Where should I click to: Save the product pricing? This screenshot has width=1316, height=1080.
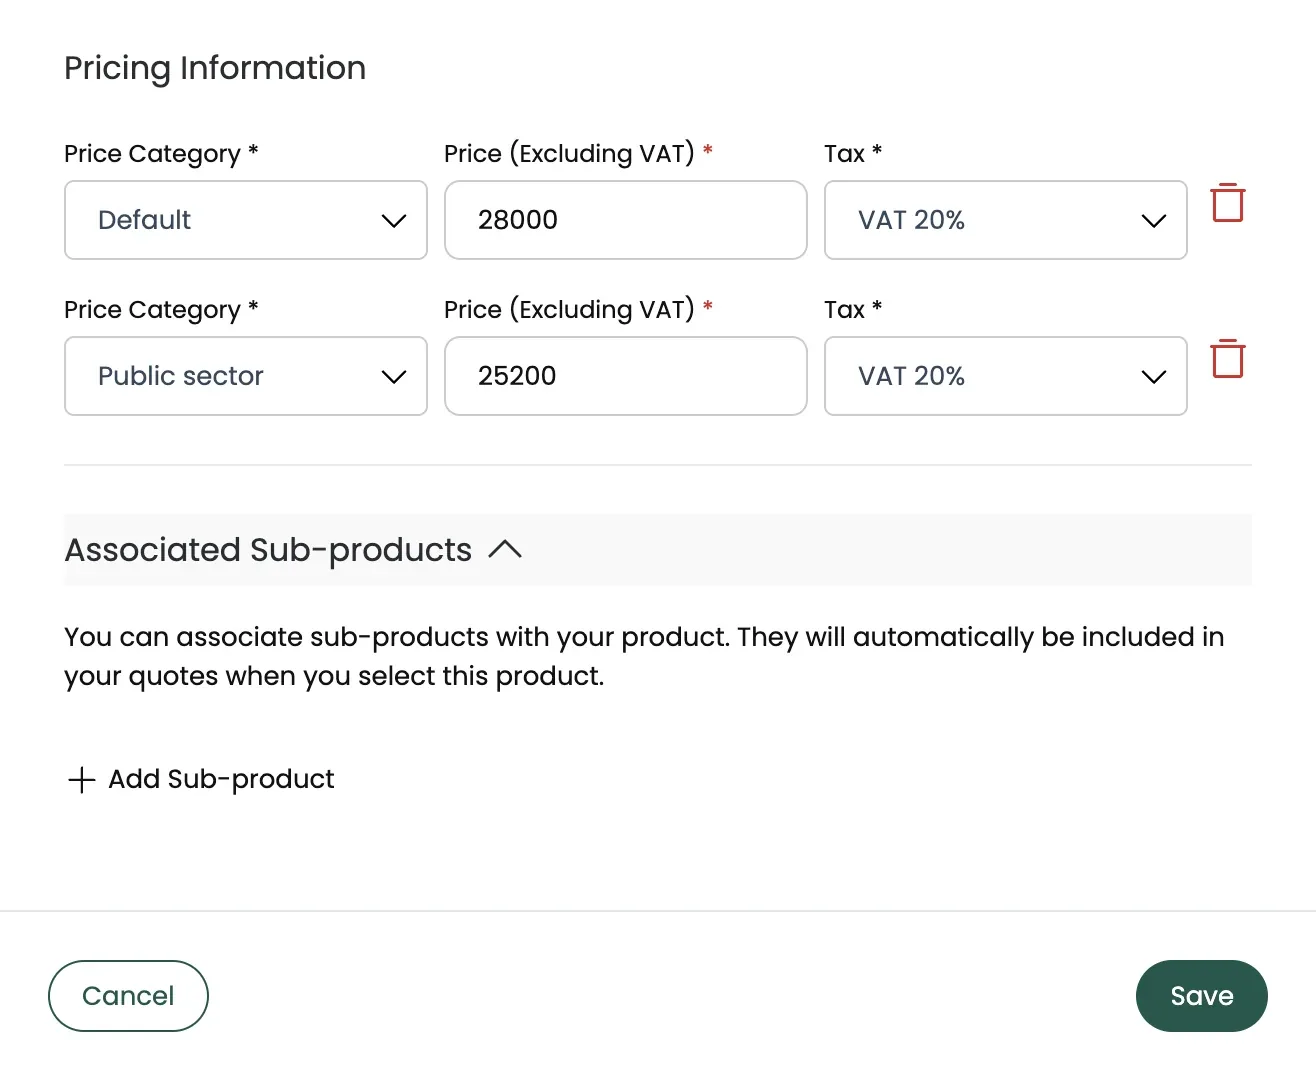[1202, 996]
